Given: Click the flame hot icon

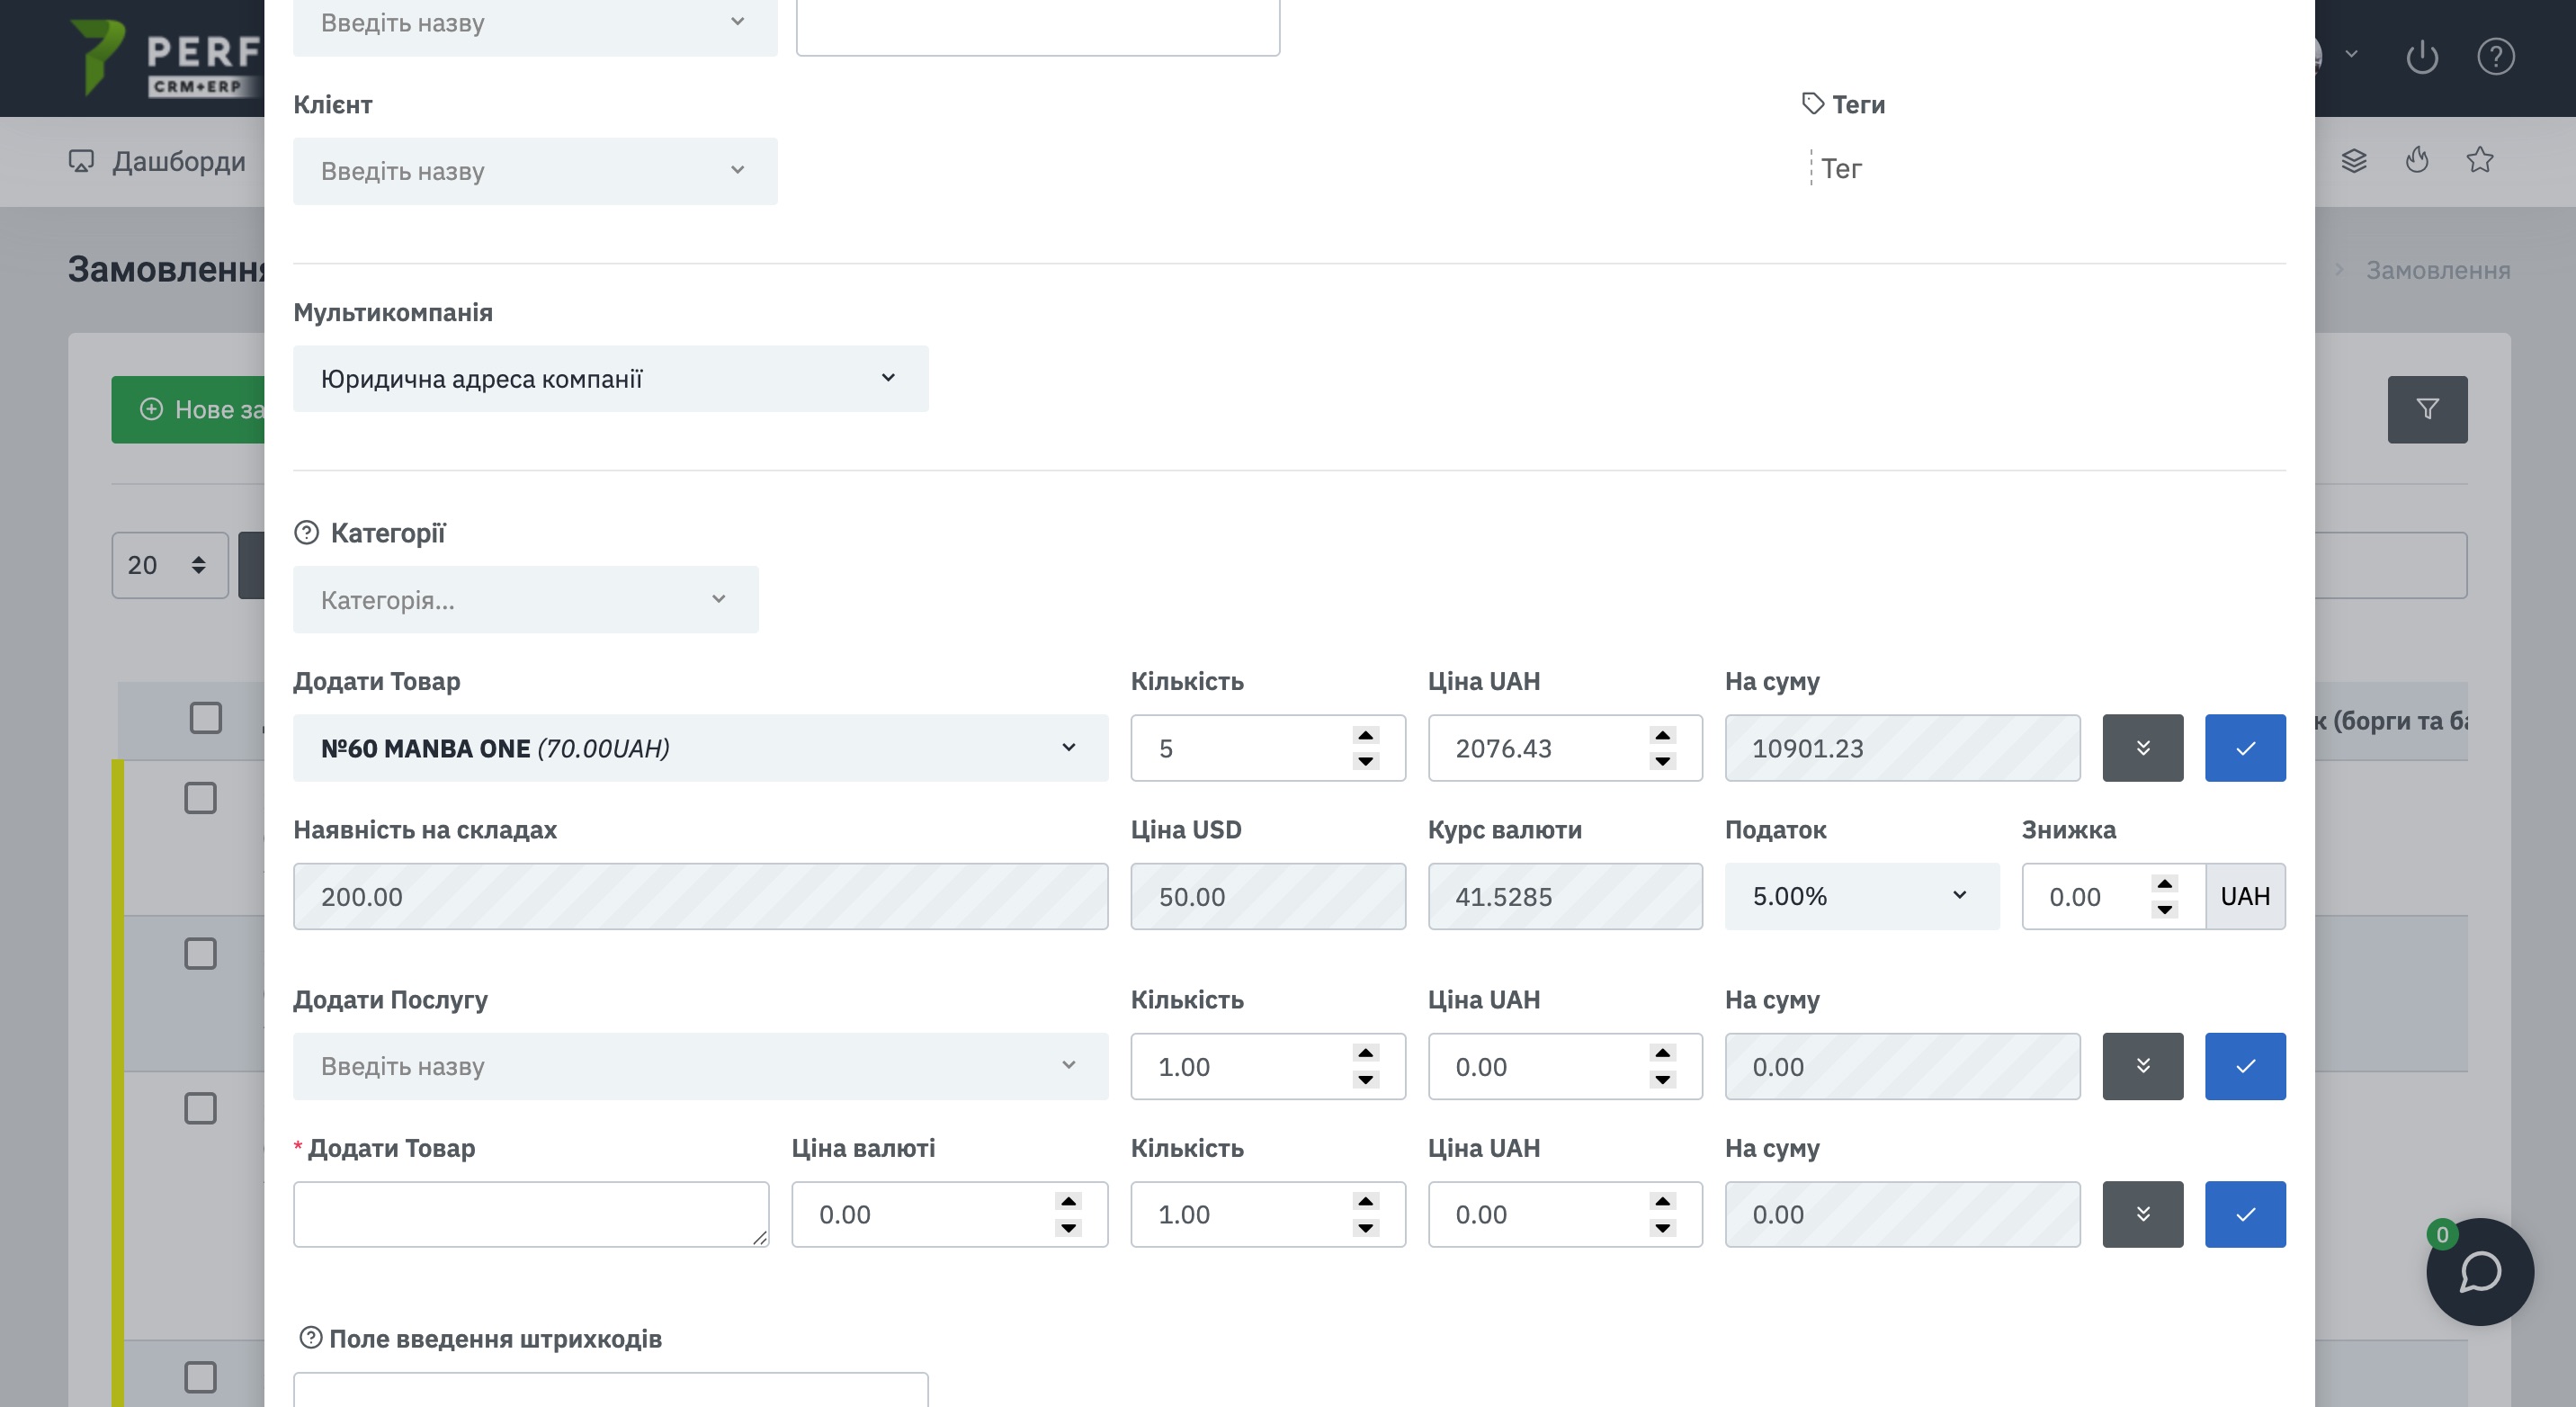Looking at the screenshot, I should pos(2417,160).
